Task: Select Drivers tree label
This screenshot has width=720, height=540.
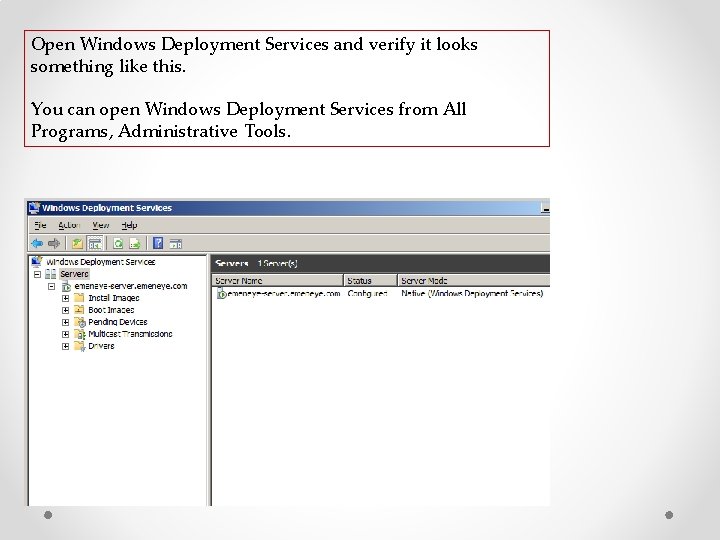Action: tap(101, 346)
